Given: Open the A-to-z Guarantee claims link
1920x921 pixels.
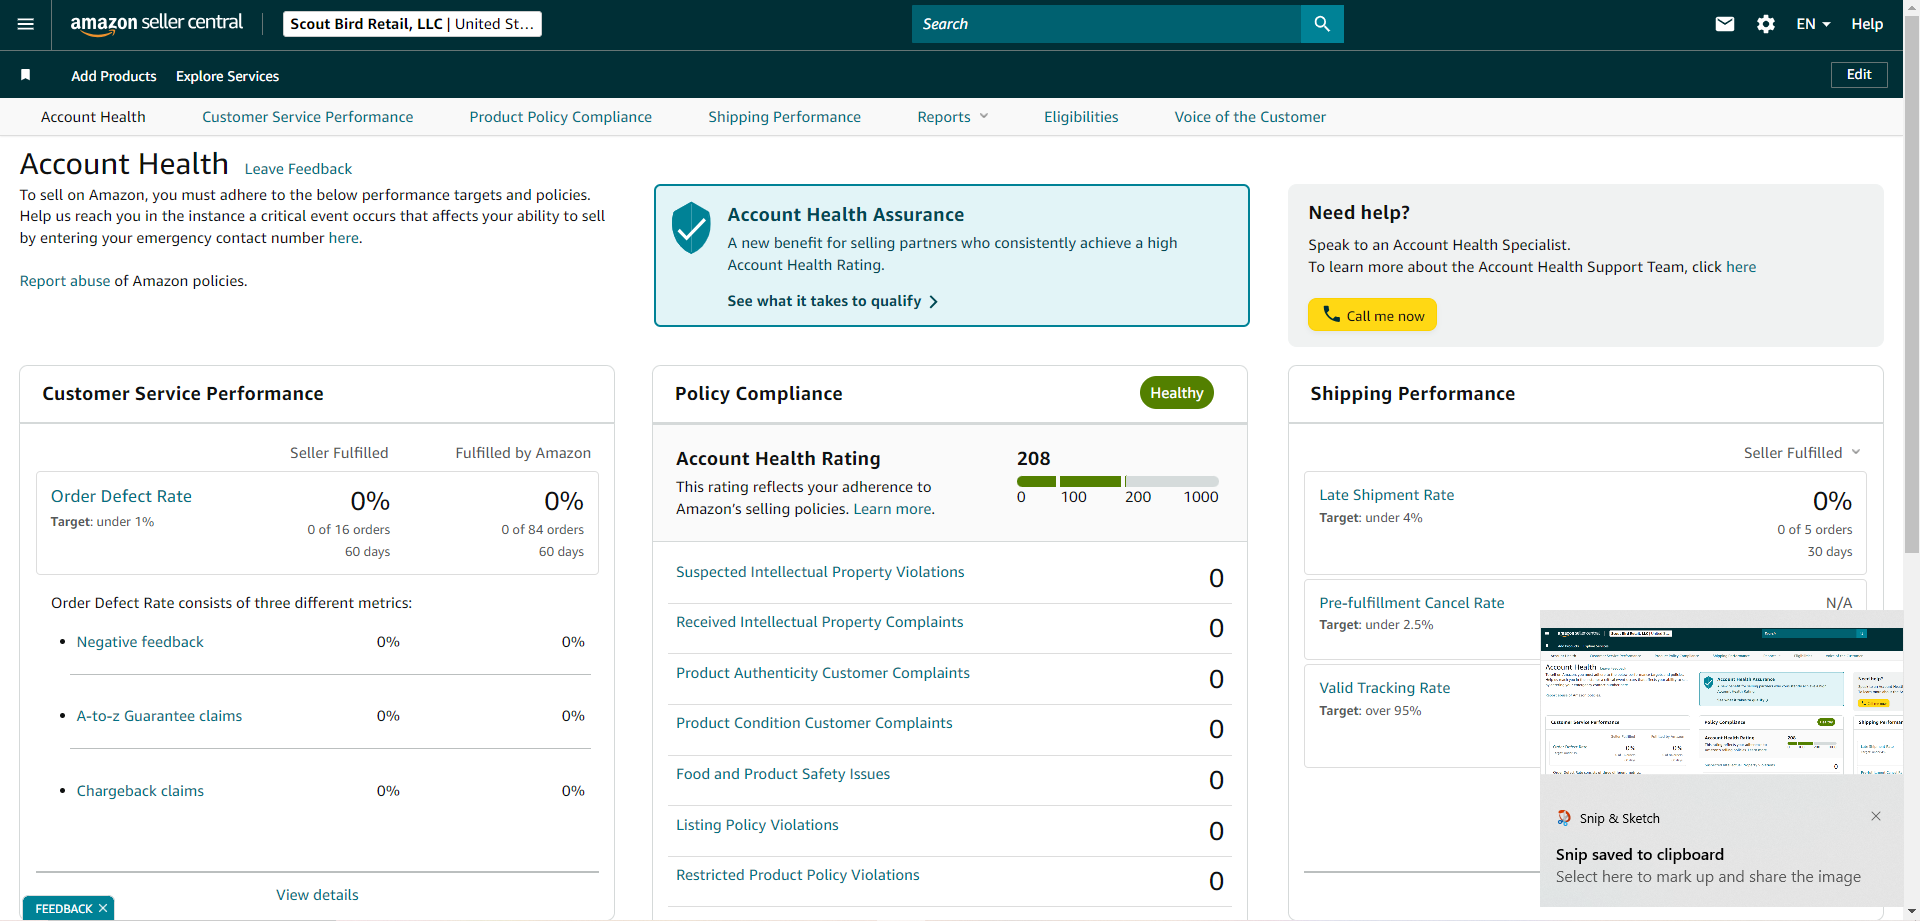Looking at the screenshot, I should coord(159,716).
